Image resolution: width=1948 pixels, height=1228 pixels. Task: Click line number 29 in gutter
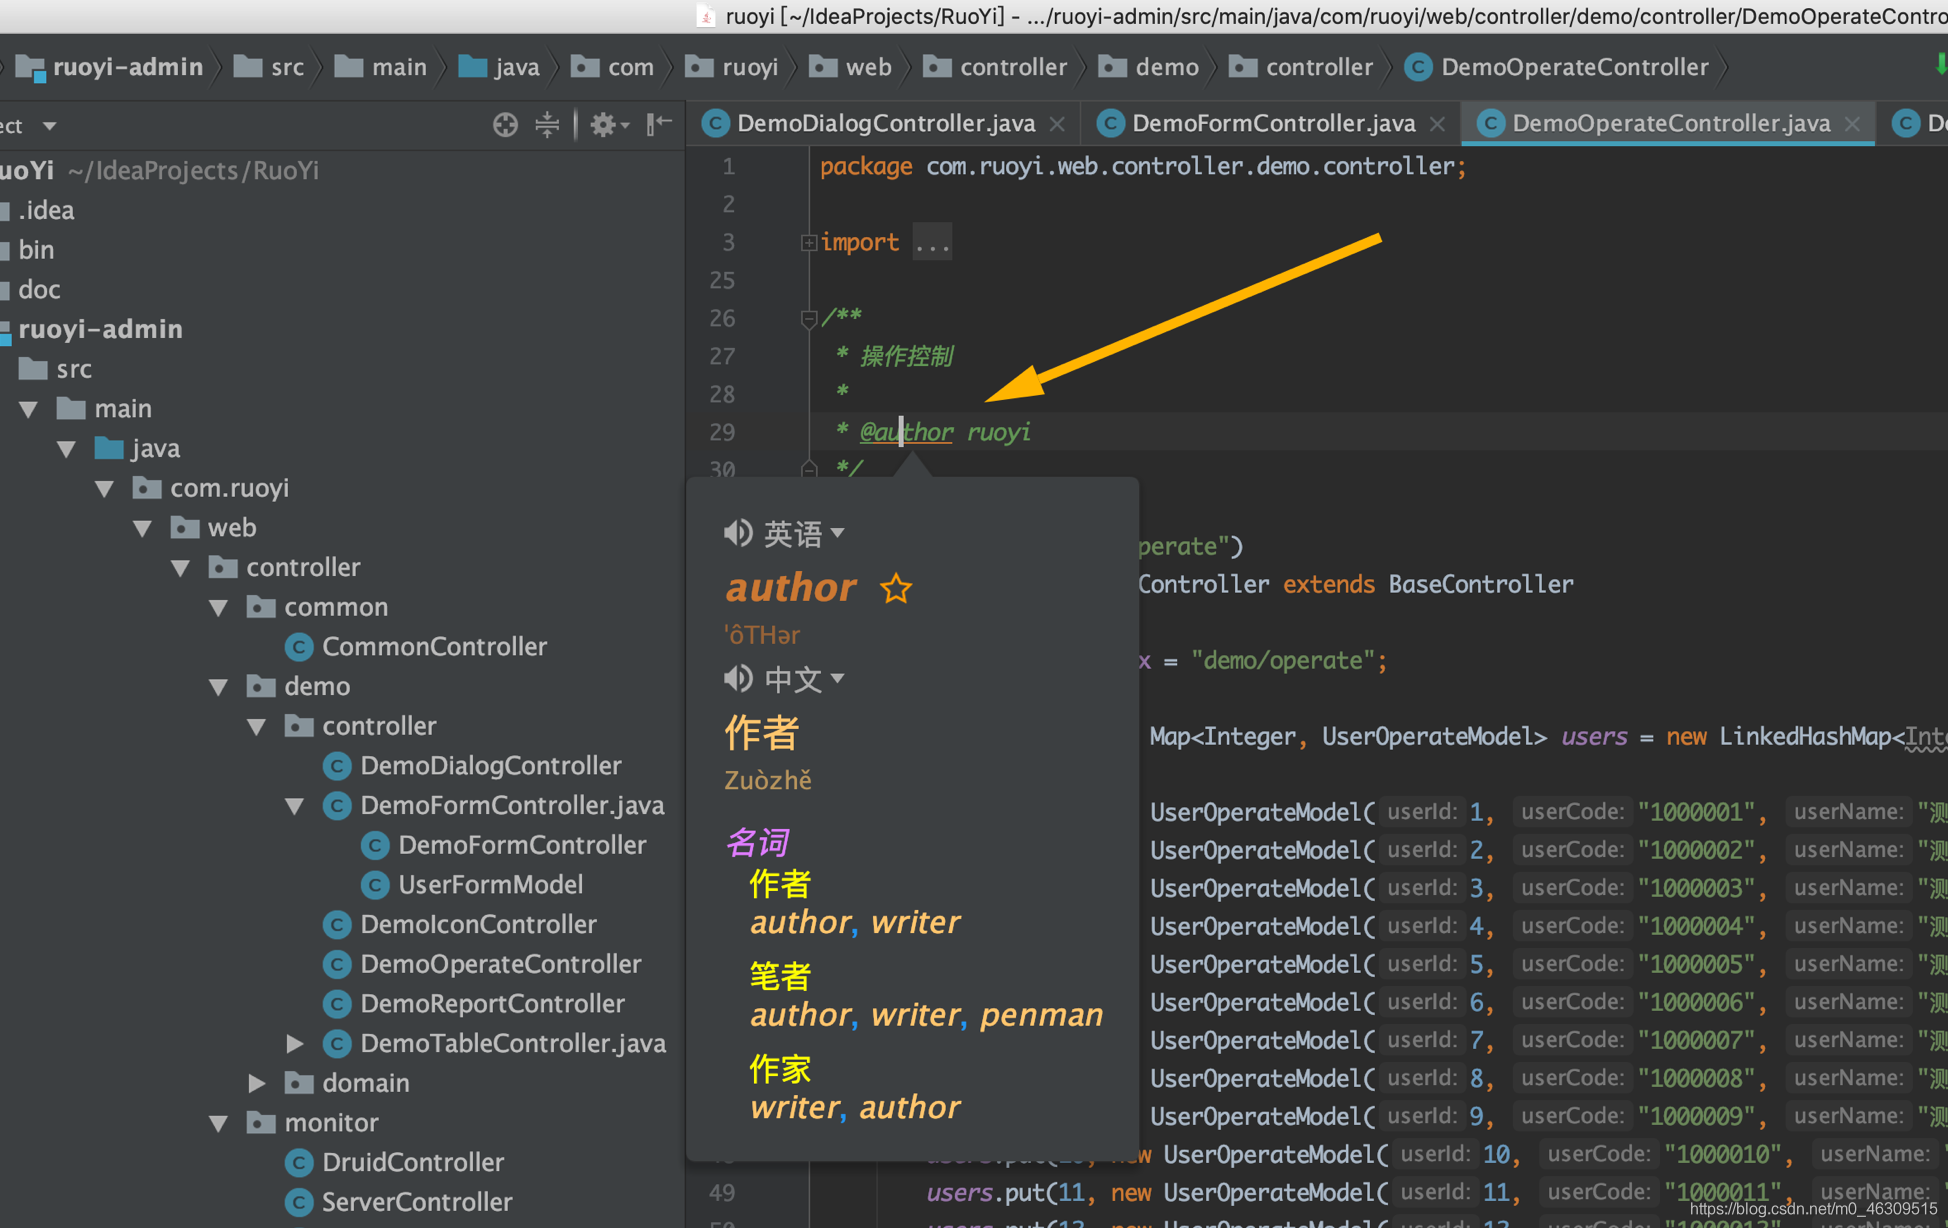(x=722, y=432)
